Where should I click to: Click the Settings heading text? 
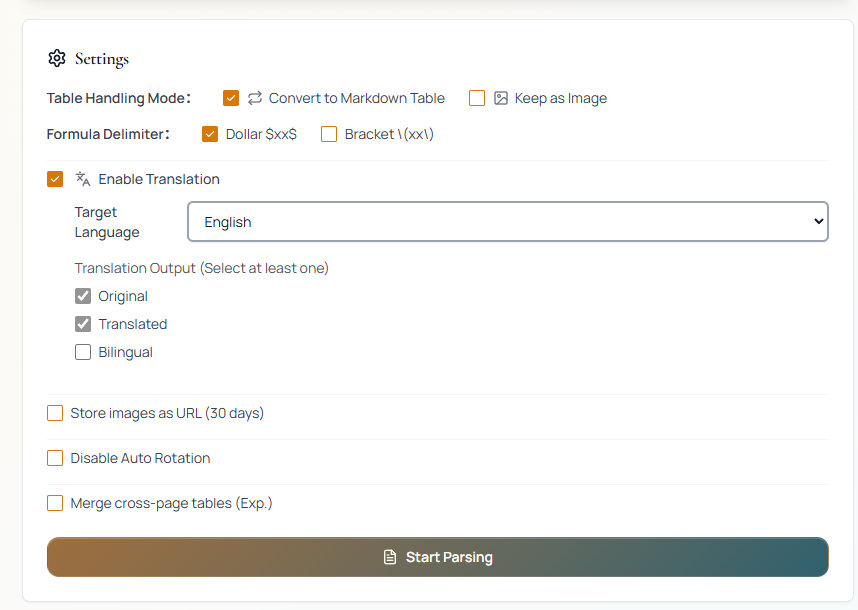102,59
